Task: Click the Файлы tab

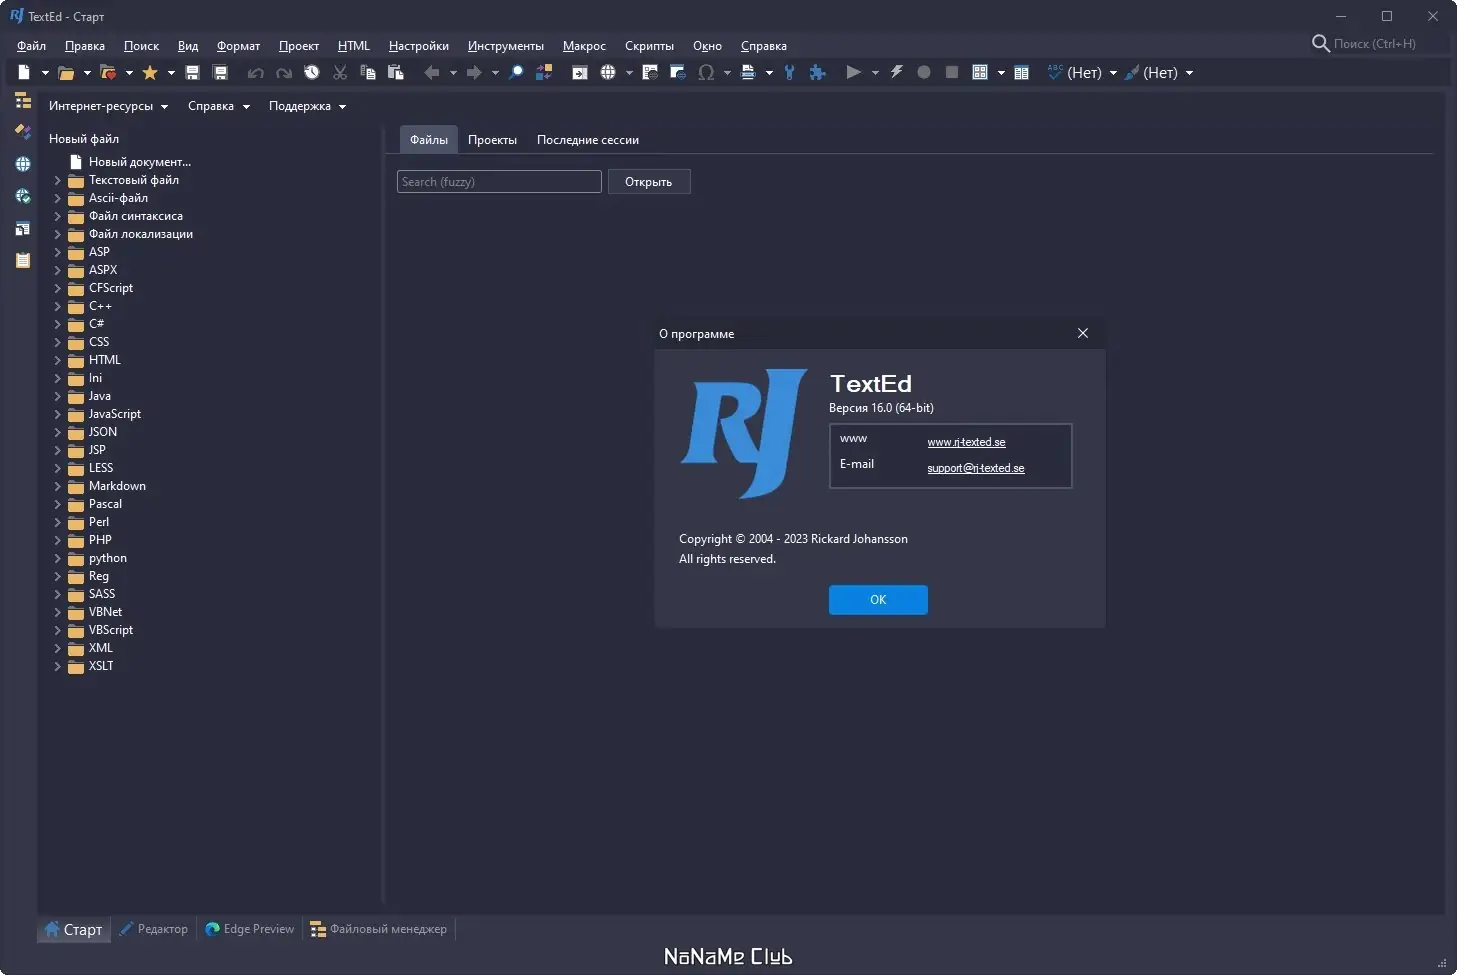Action: (x=429, y=140)
